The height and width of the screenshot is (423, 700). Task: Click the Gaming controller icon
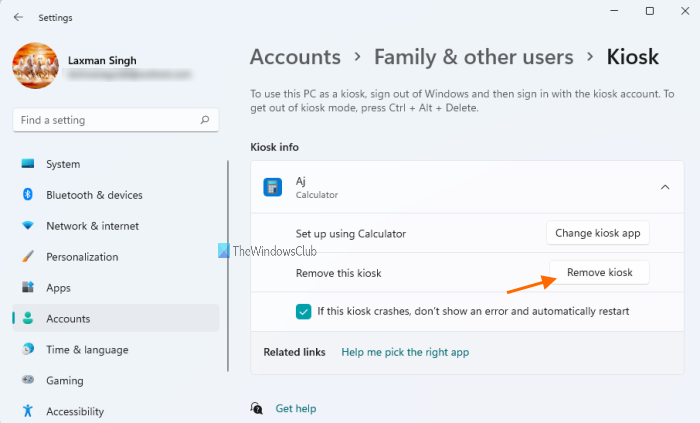point(28,381)
